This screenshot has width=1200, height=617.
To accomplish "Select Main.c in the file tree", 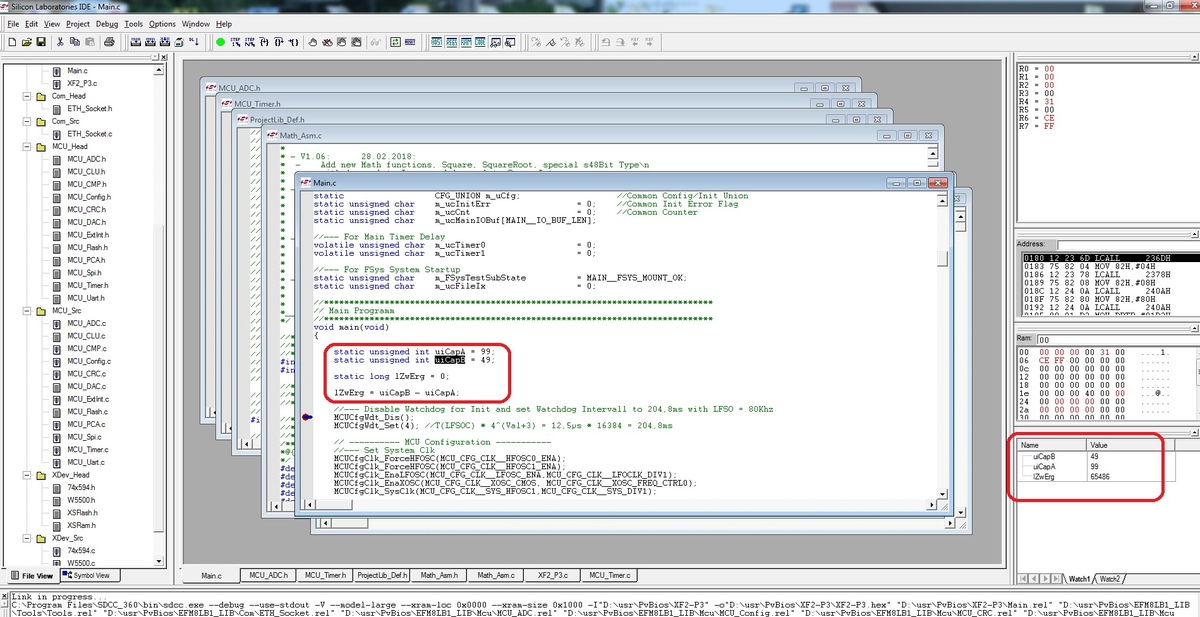I will tap(77, 71).
